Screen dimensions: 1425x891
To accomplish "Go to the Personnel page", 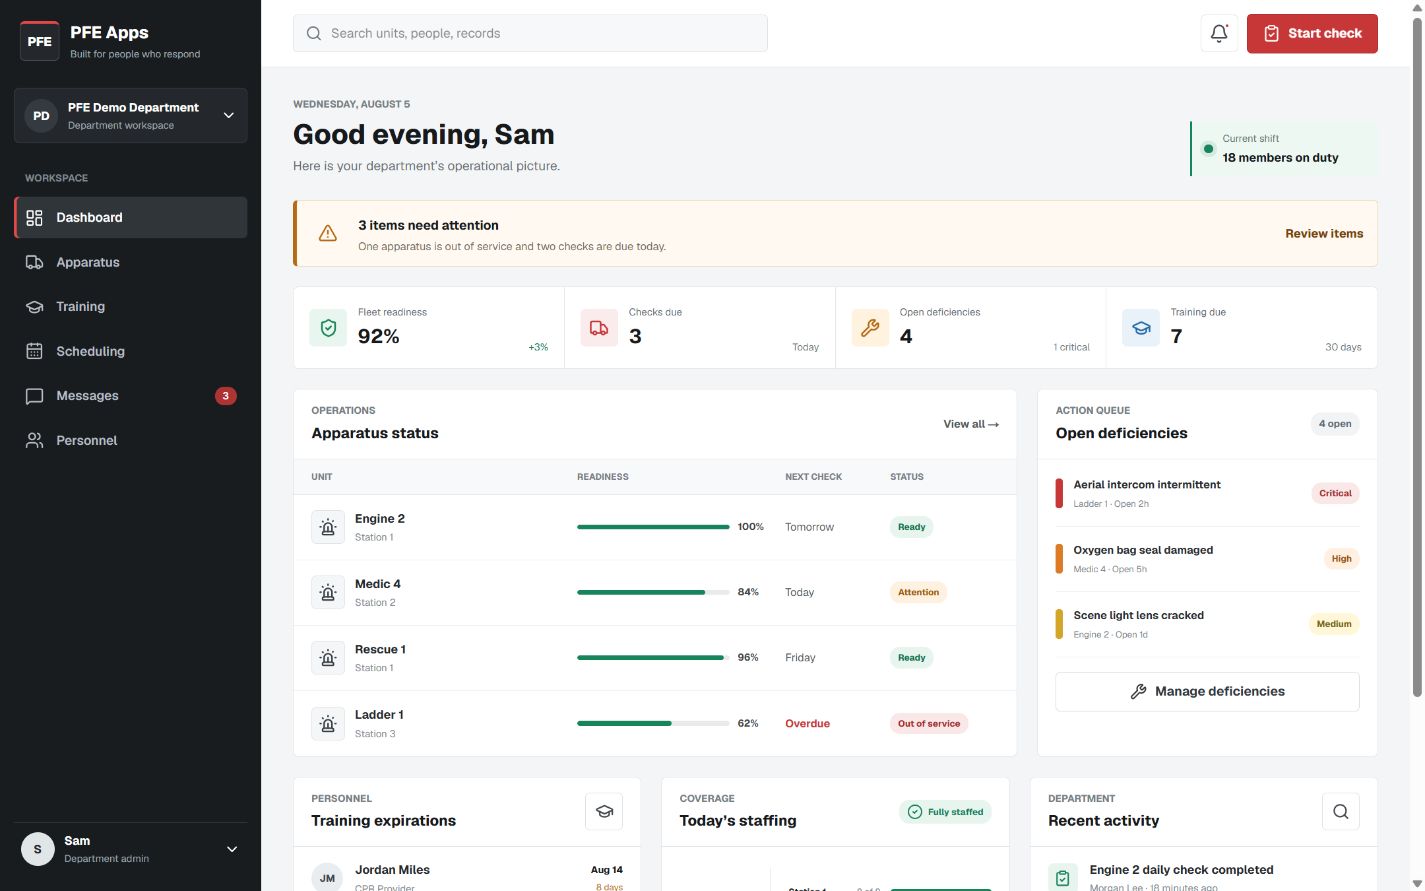I will 131,440.
